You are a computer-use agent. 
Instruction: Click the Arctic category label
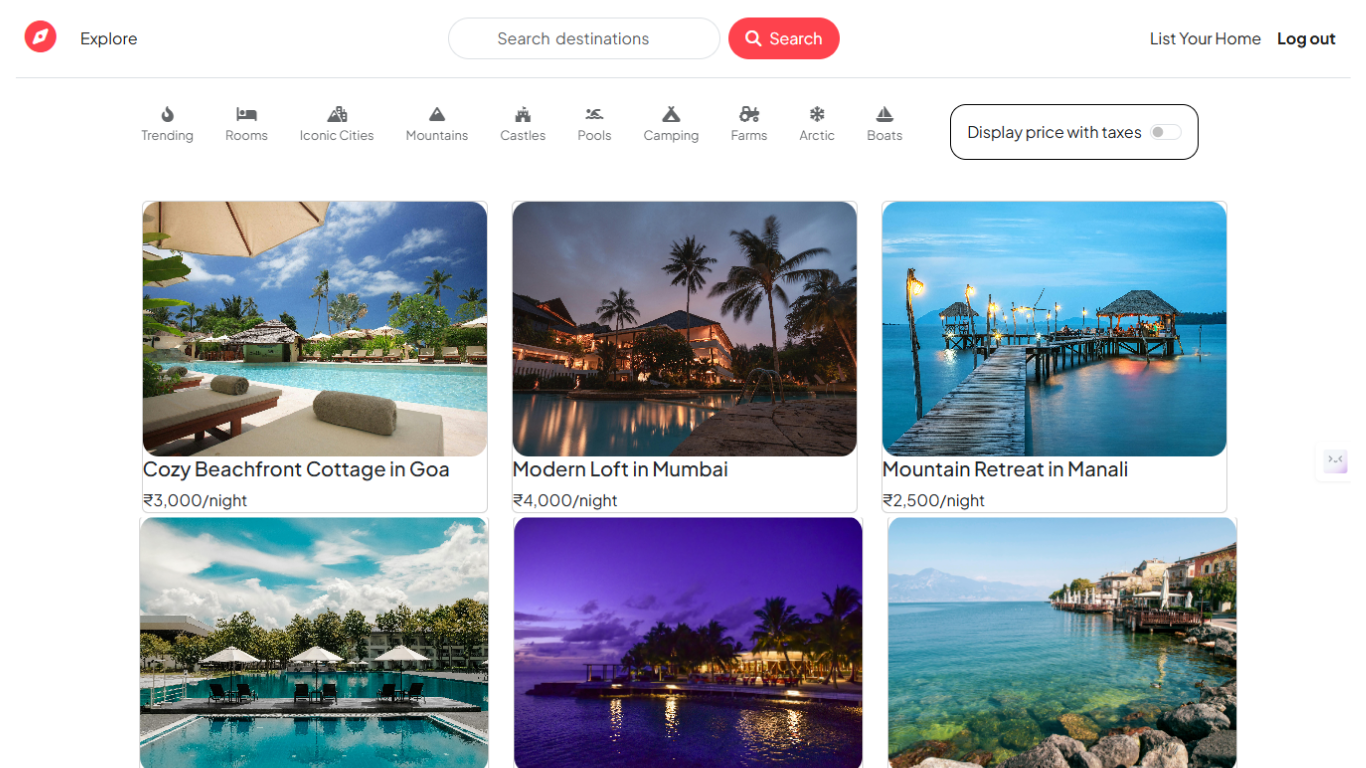coord(817,135)
